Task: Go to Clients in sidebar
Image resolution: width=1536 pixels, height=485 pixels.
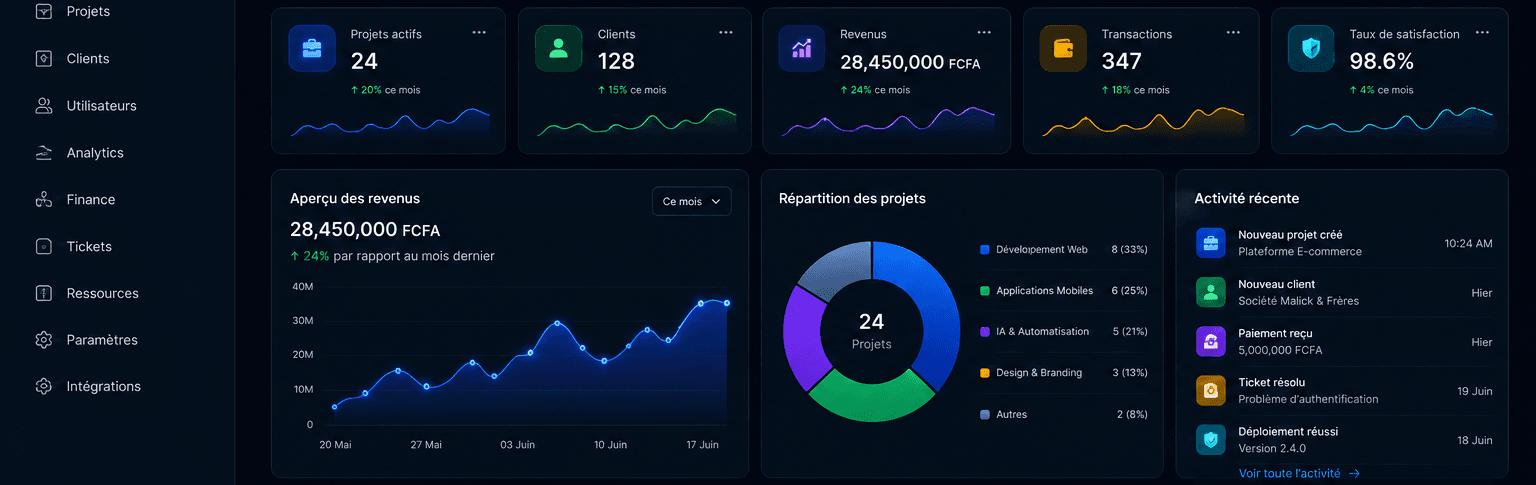Action: 88,58
